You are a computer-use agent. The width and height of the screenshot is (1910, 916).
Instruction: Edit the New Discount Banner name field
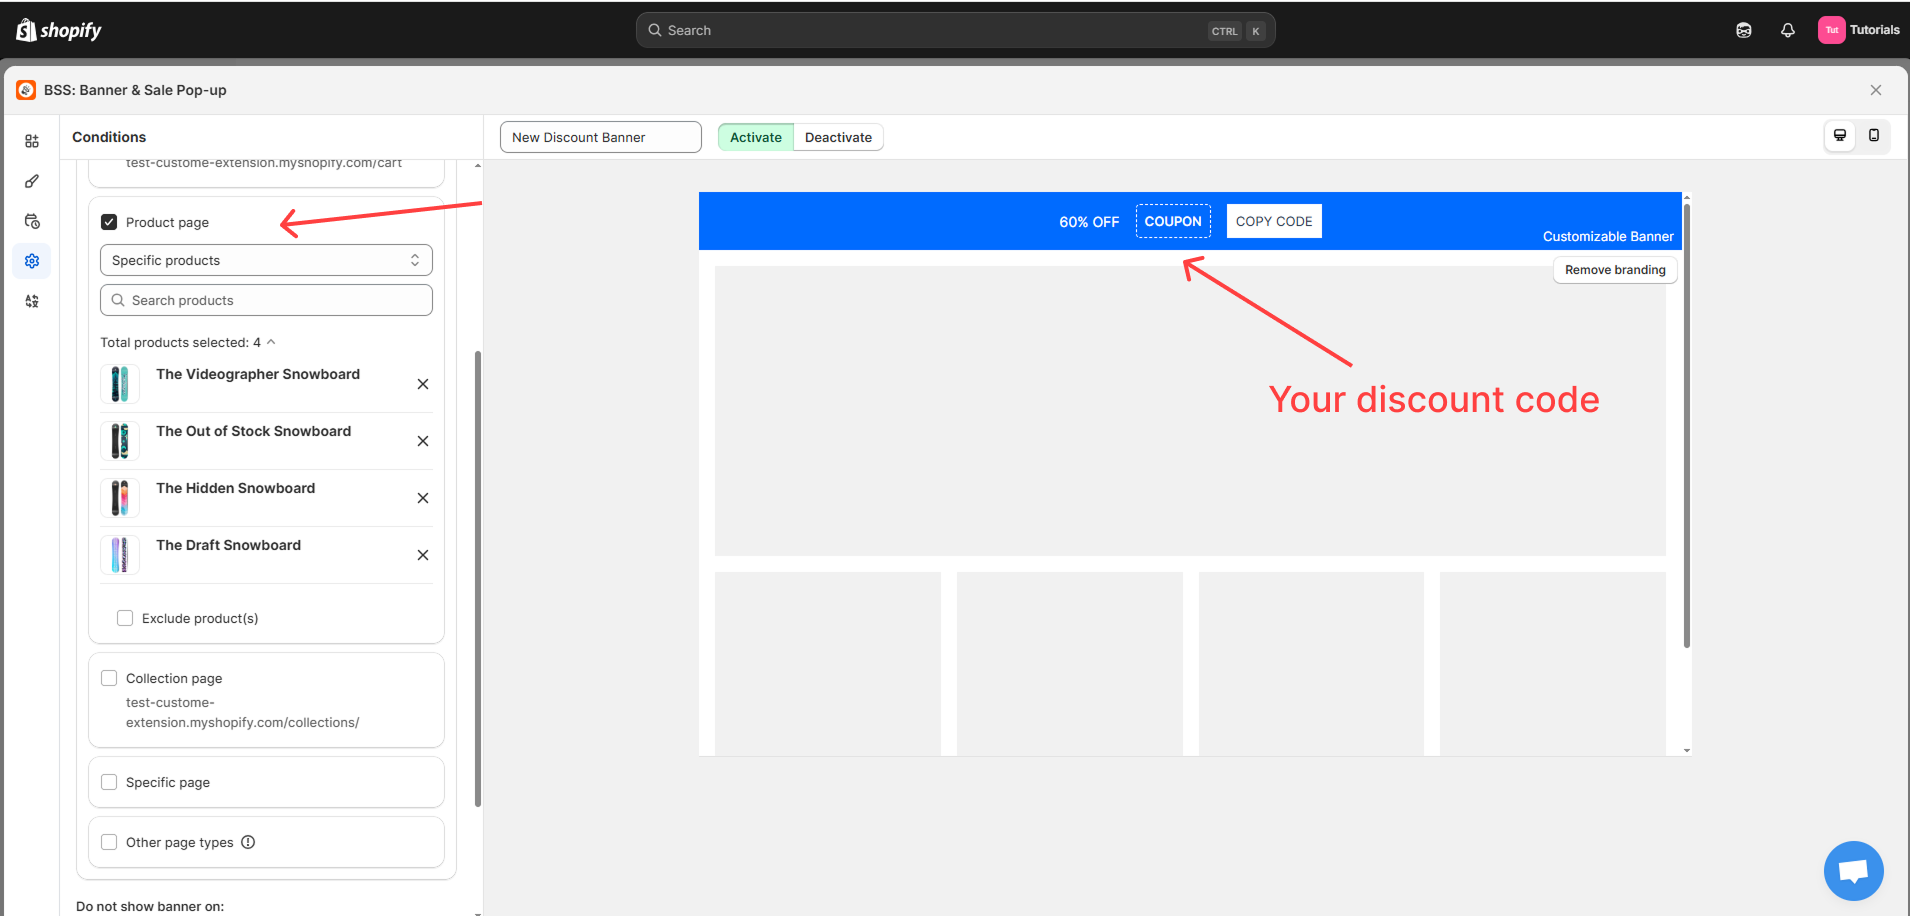[600, 137]
